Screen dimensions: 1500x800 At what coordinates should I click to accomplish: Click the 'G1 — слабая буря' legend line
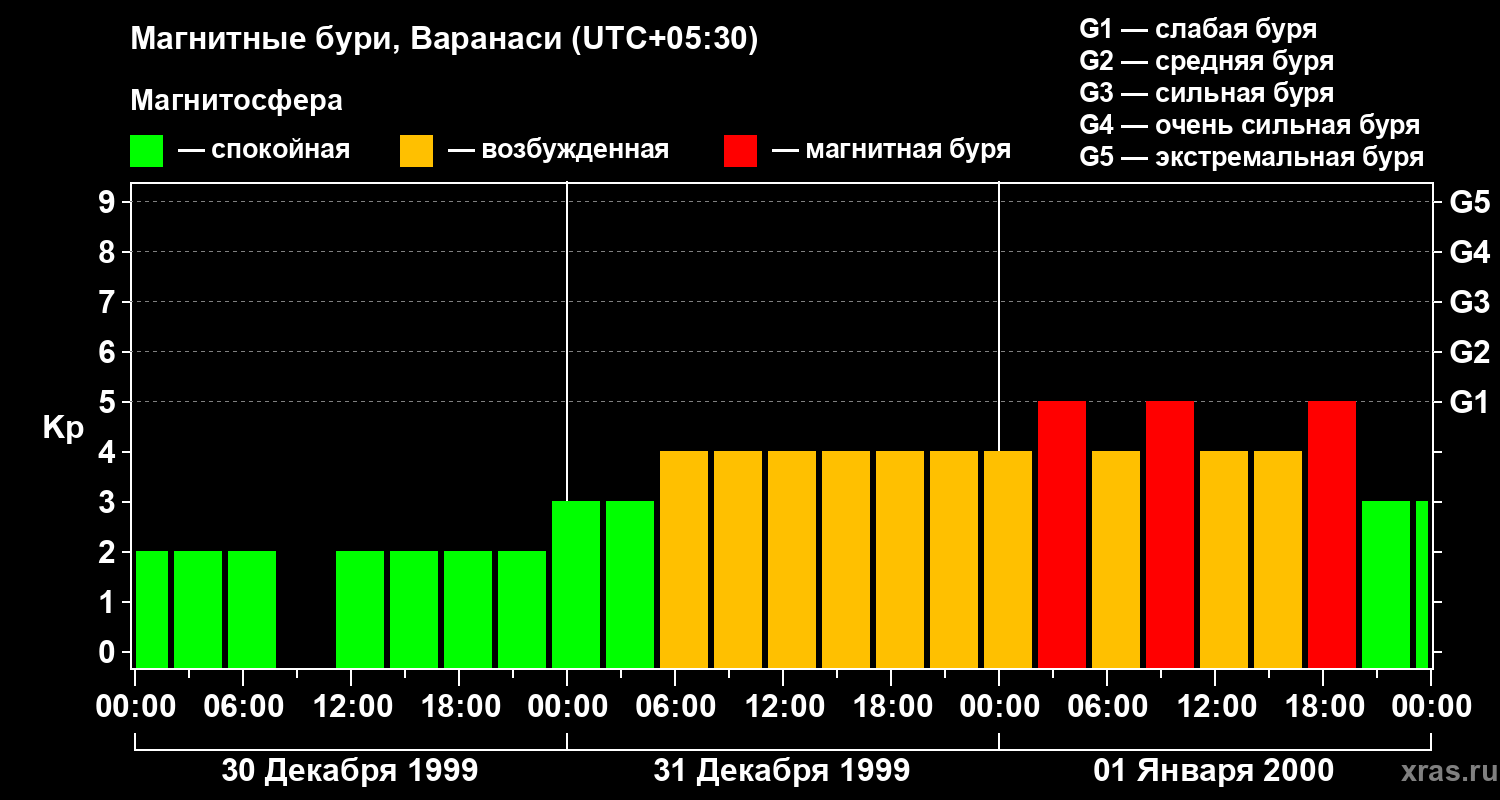point(1198,29)
